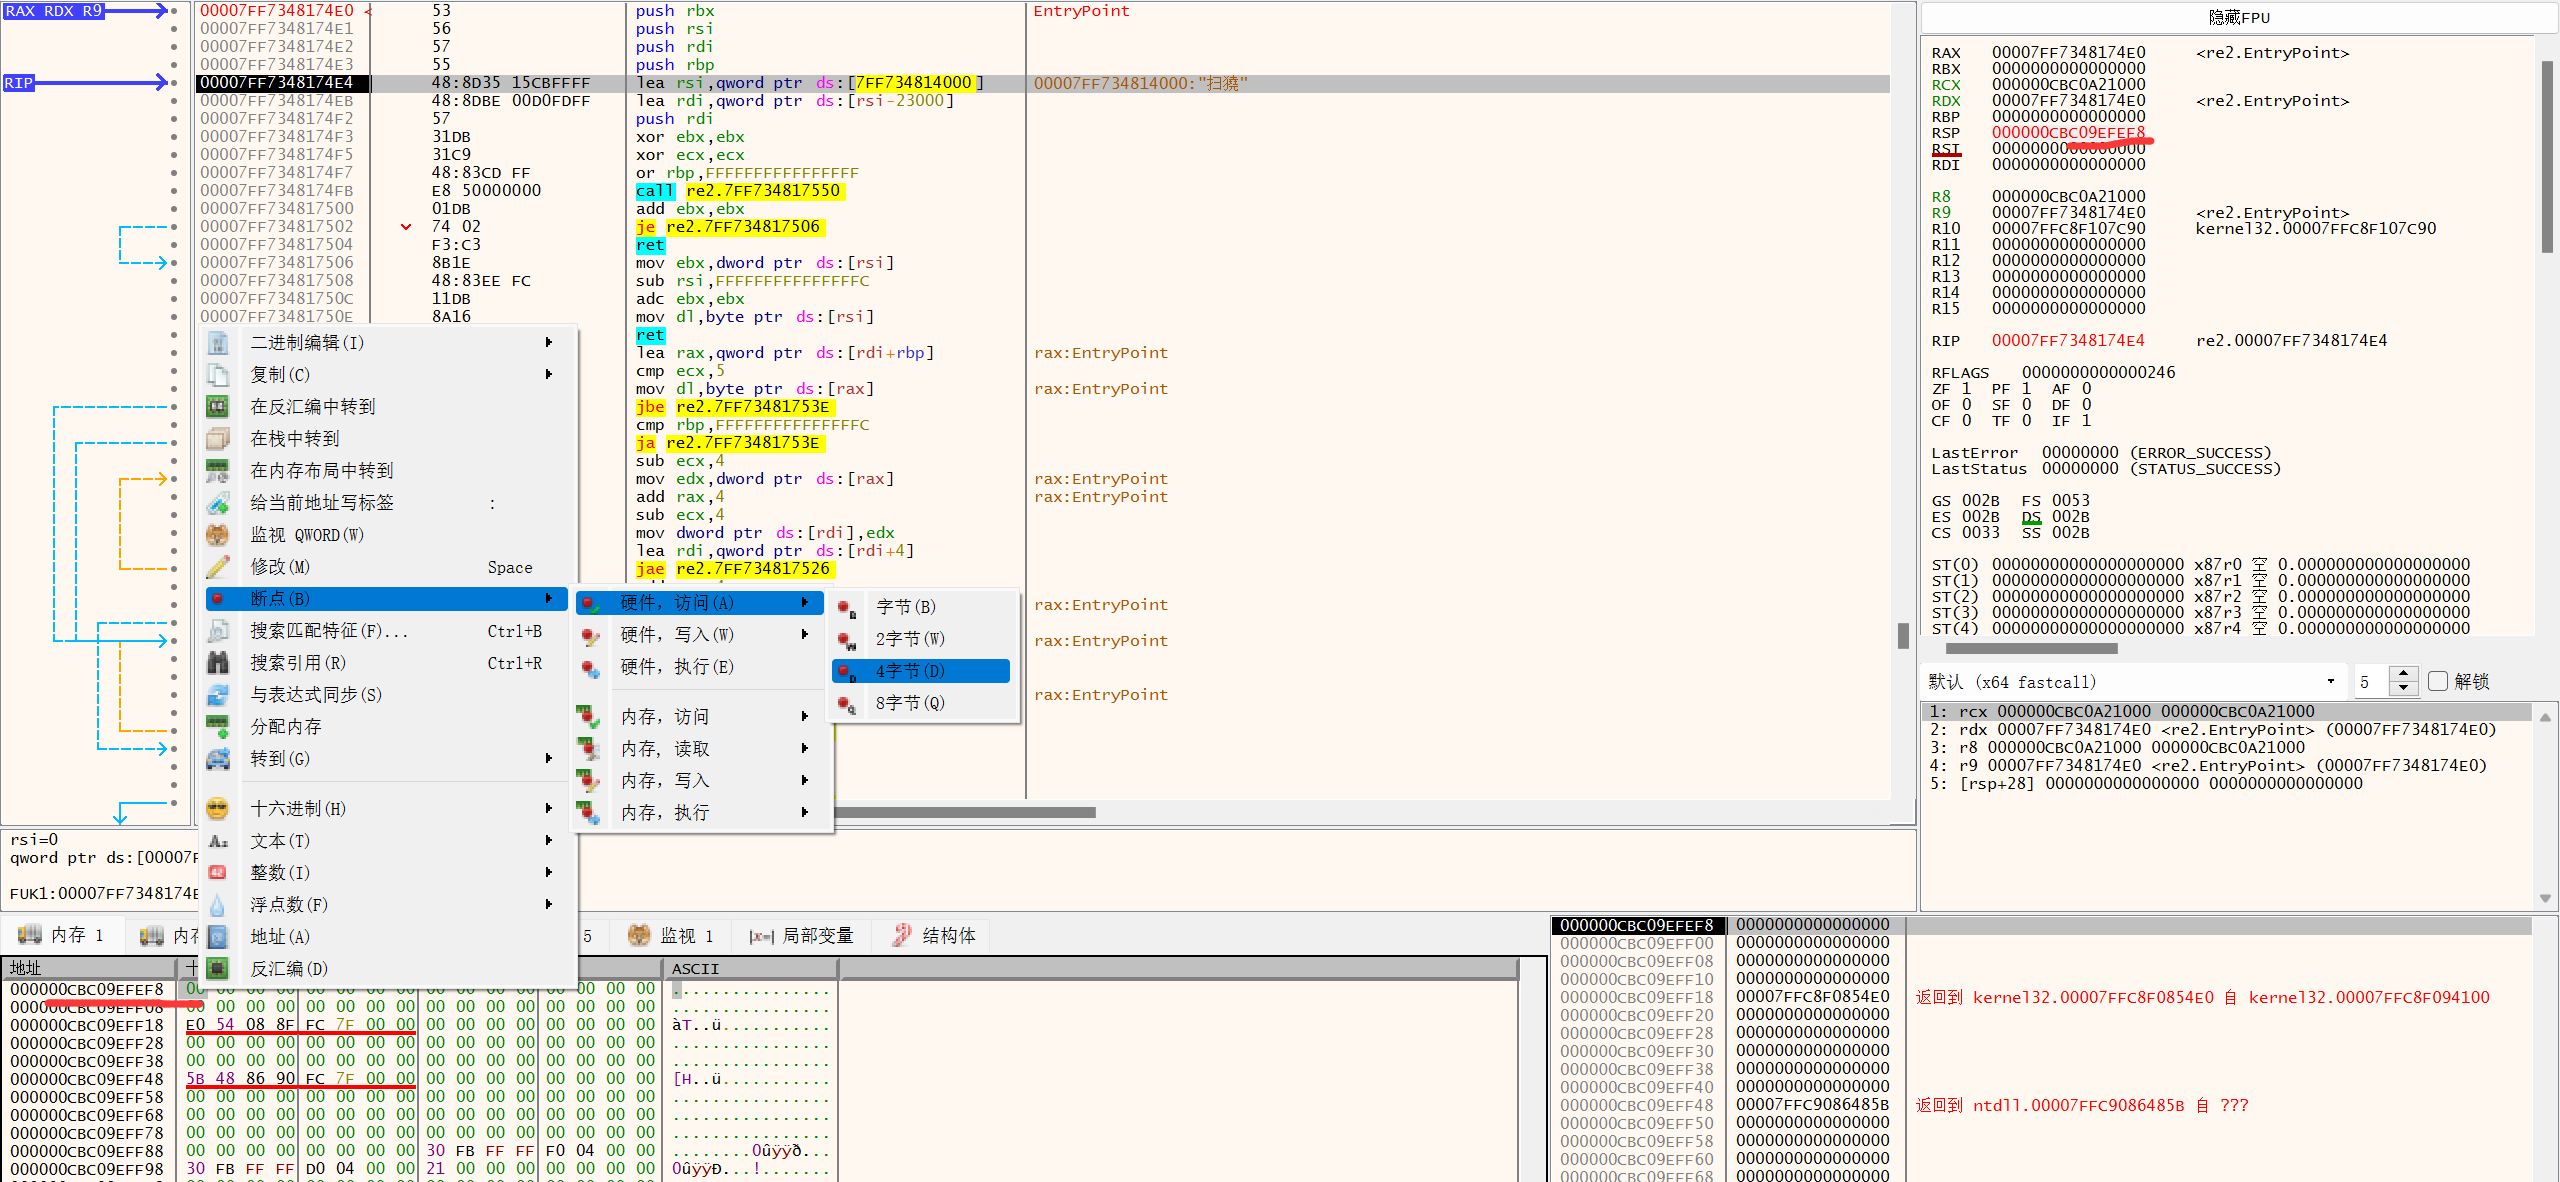This screenshot has height=1182, width=2560.
Task: Expand the binary edit (二进制编辑) submenu arrow
Action: (549, 343)
